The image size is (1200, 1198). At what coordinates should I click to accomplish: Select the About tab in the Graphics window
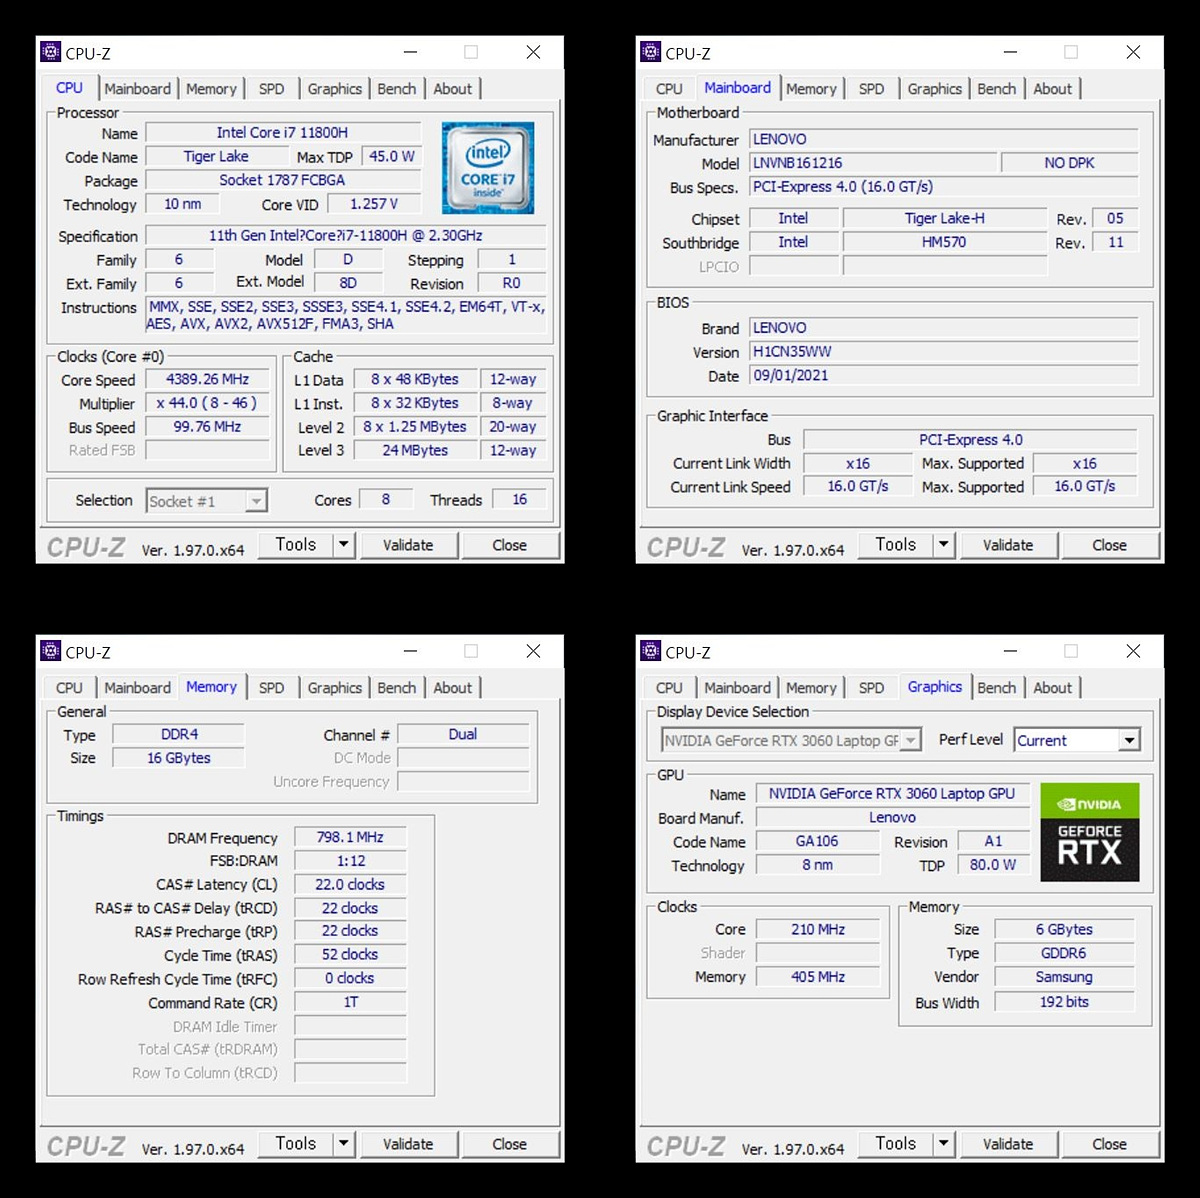pyautogui.click(x=1052, y=688)
